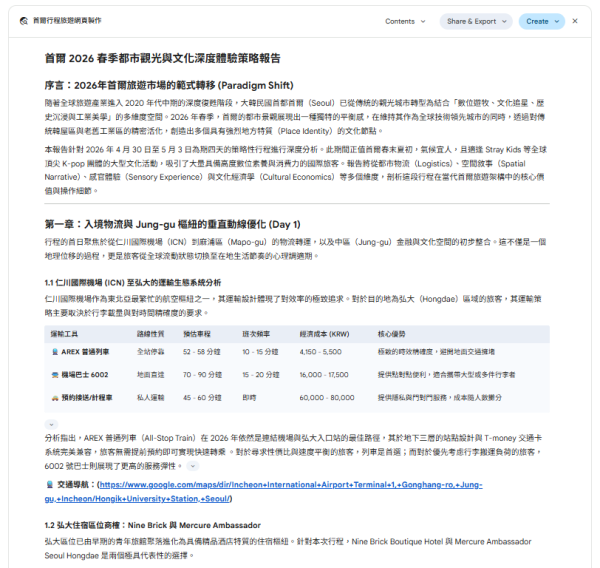Select the 45 - 60 分鐘 cell

202,398
